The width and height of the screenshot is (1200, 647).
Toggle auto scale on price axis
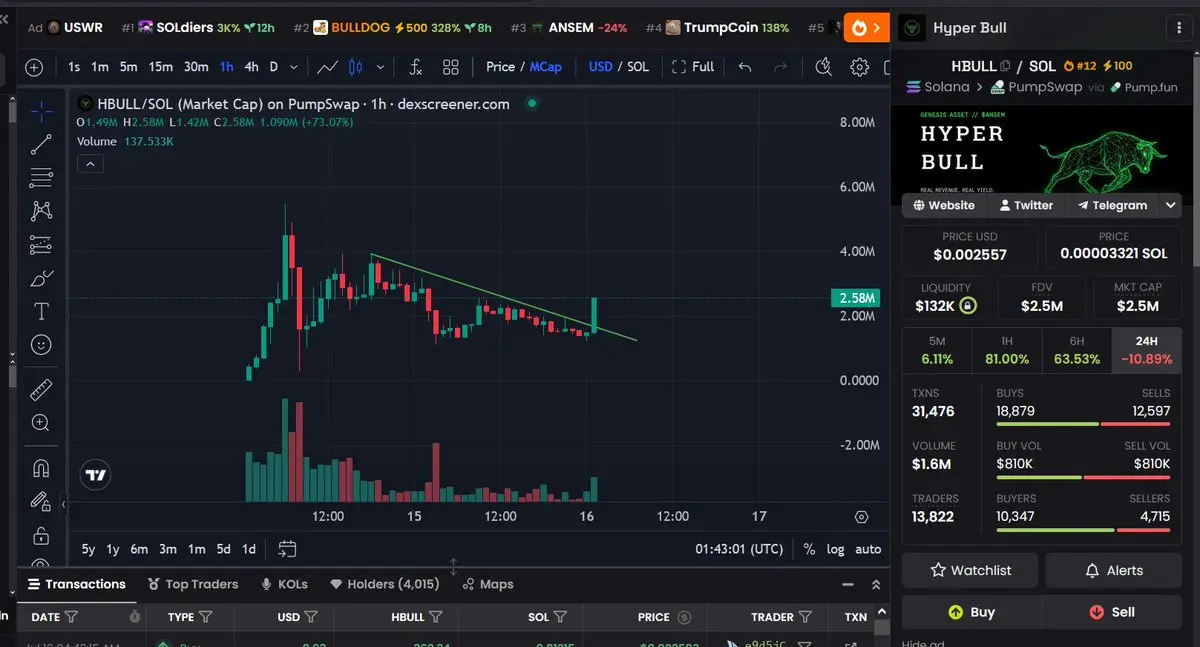[x=868, y=549]
